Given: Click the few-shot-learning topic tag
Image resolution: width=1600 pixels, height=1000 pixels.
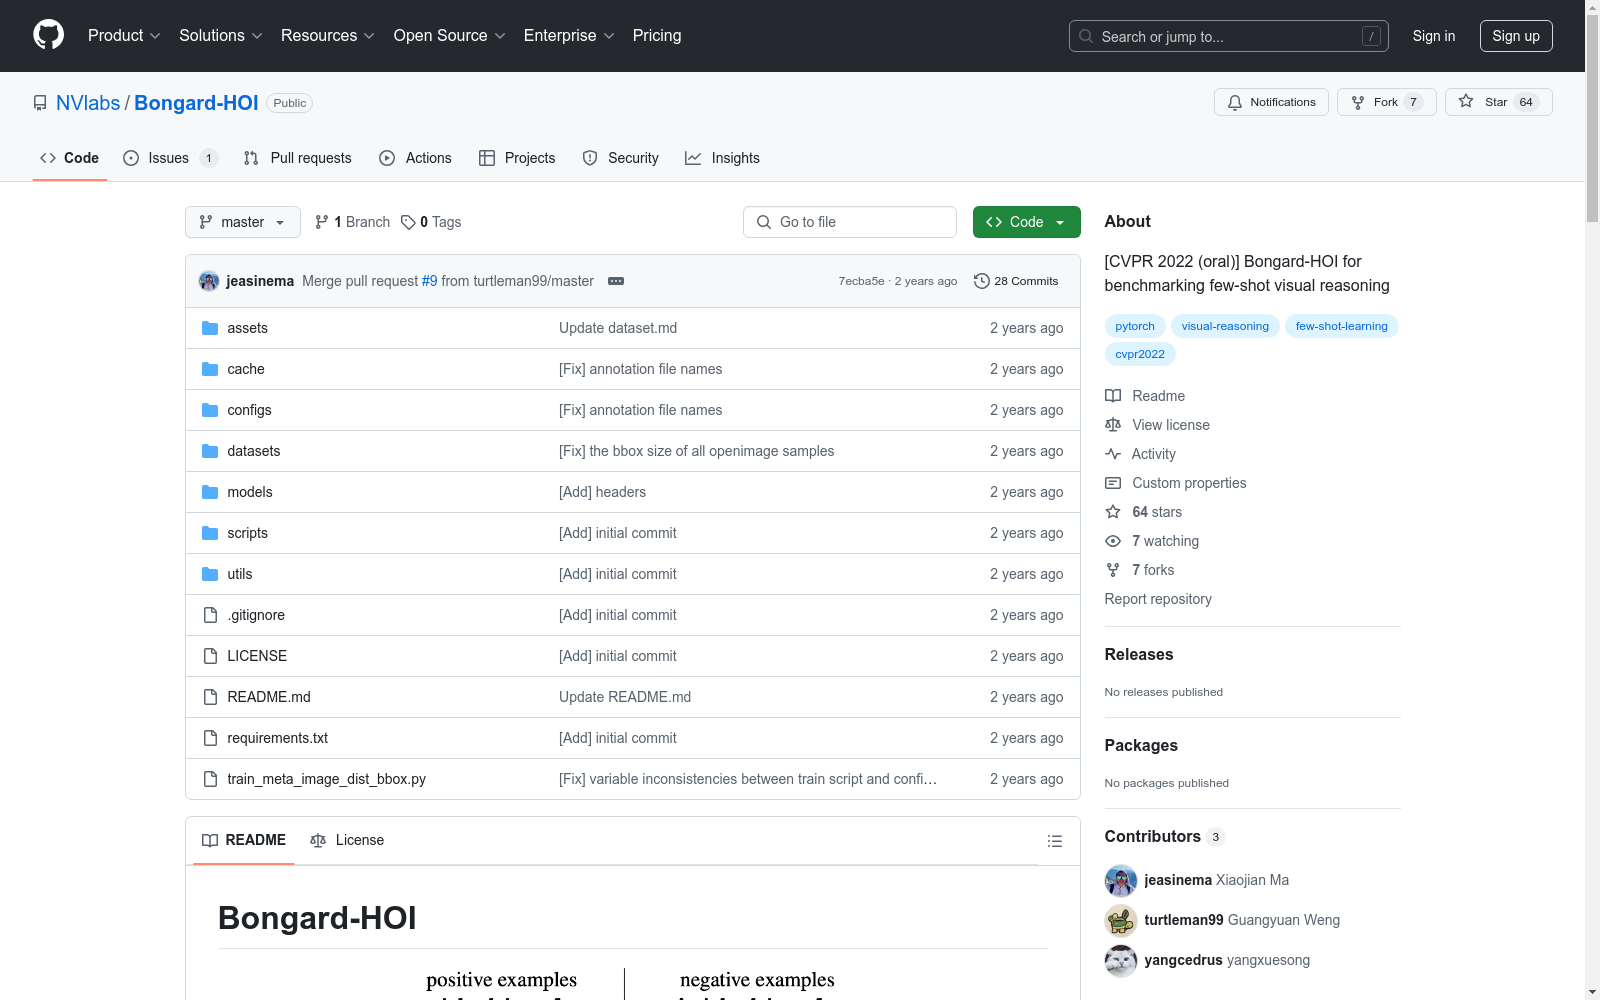Looking at the screenshot, I should point(1342,326).
